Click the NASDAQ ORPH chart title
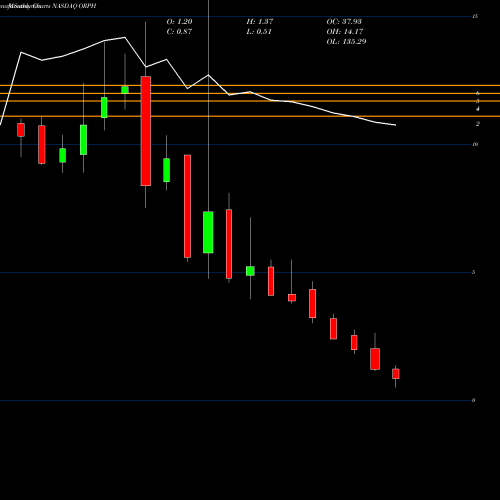 click(x=74, y=6)
